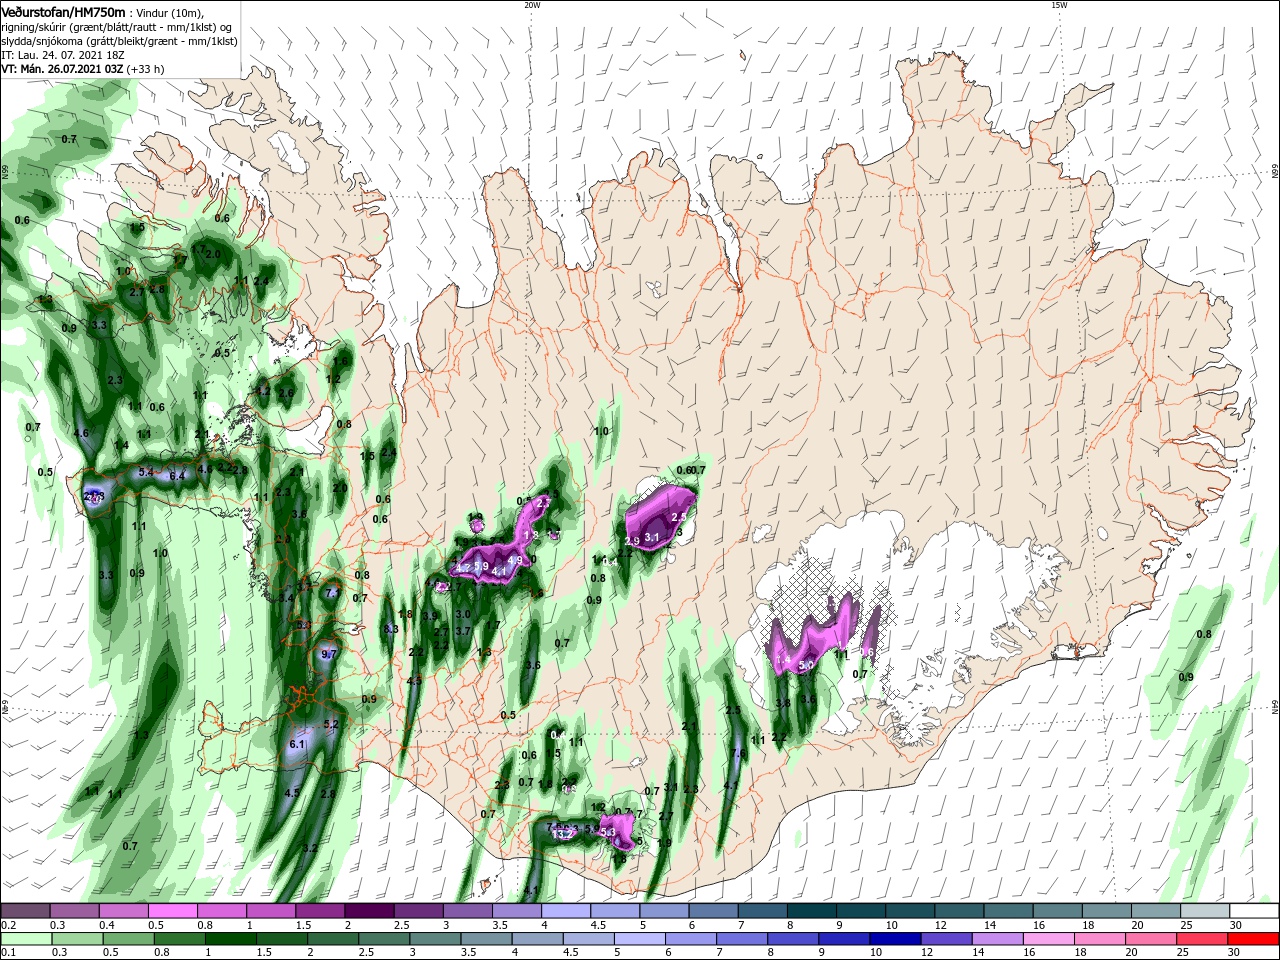Screen dimensions: 1280x960
Task: Pick the violet 14 swatch in rain legend
Action: (x=997, y=939)
